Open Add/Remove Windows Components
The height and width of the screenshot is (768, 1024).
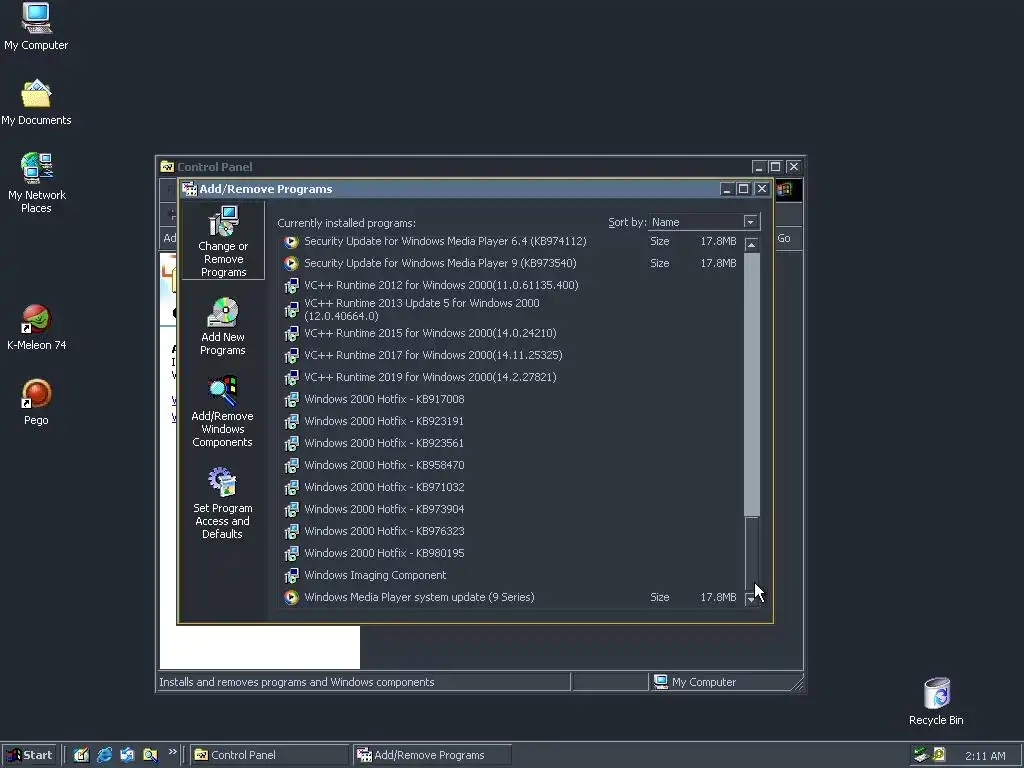(223, 411)
